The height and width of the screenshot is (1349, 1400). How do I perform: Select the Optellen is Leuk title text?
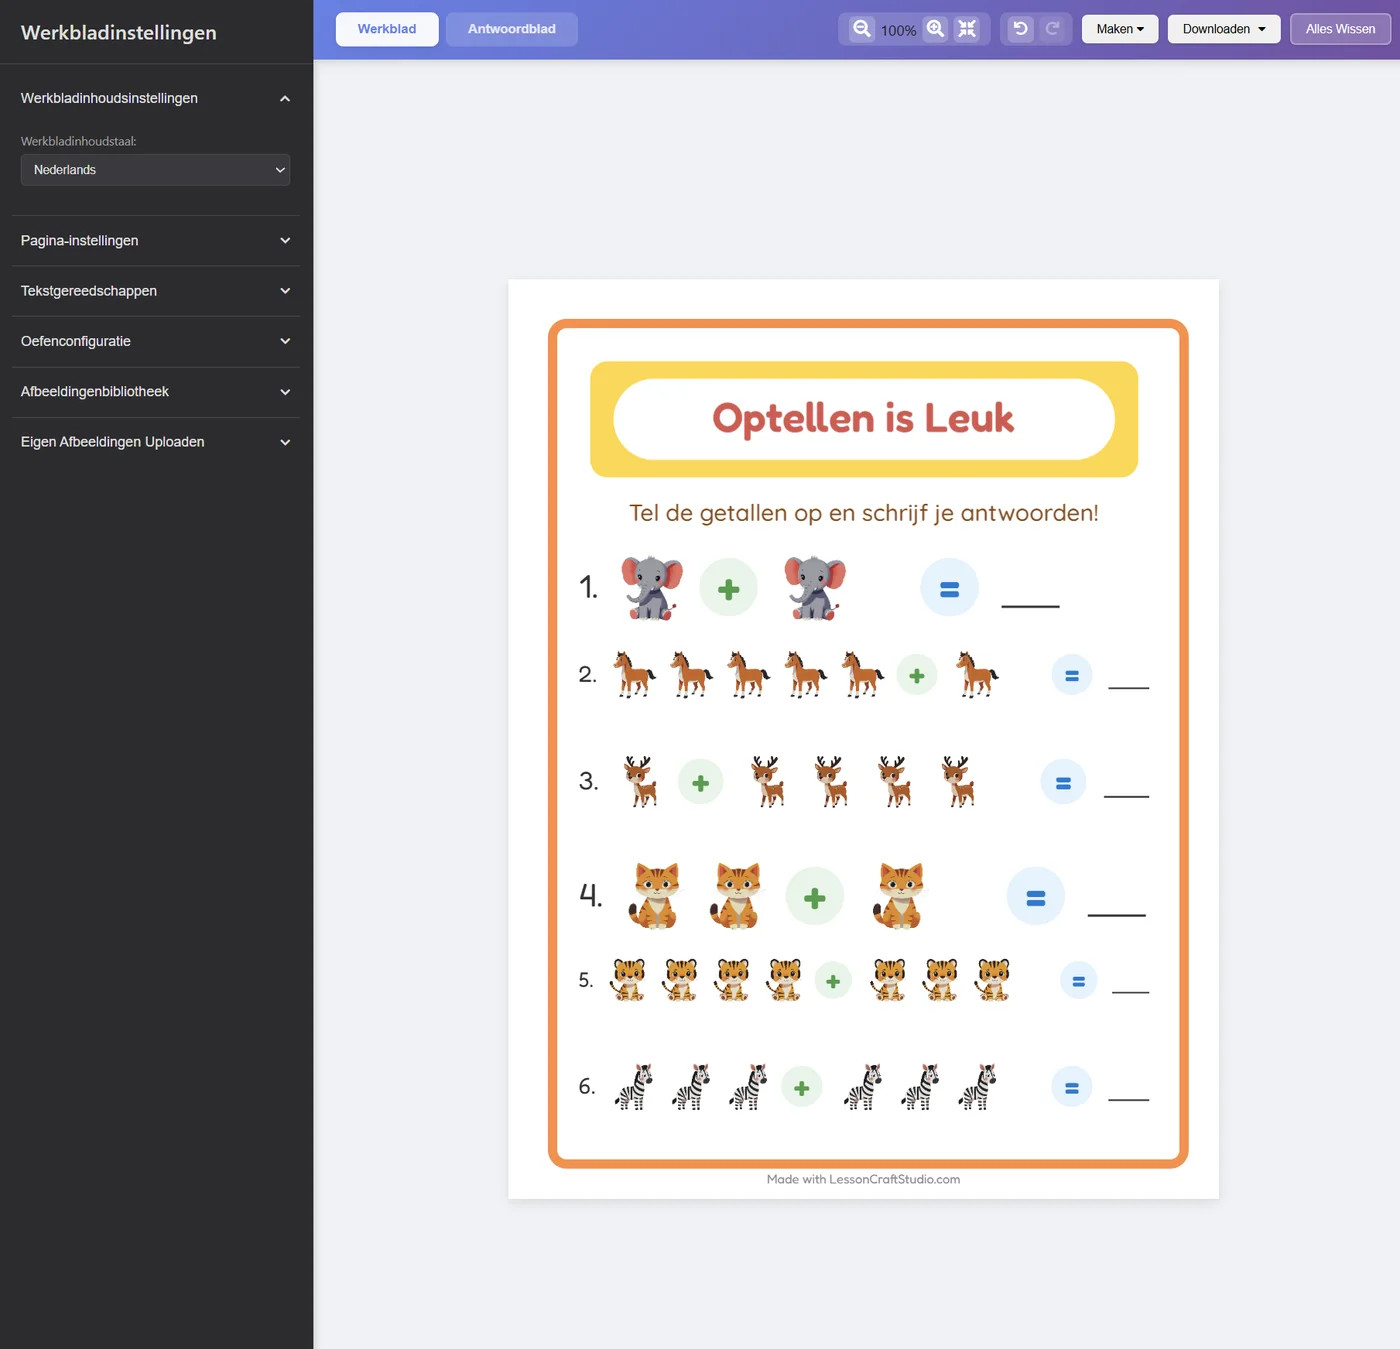(x=863, y=419)
